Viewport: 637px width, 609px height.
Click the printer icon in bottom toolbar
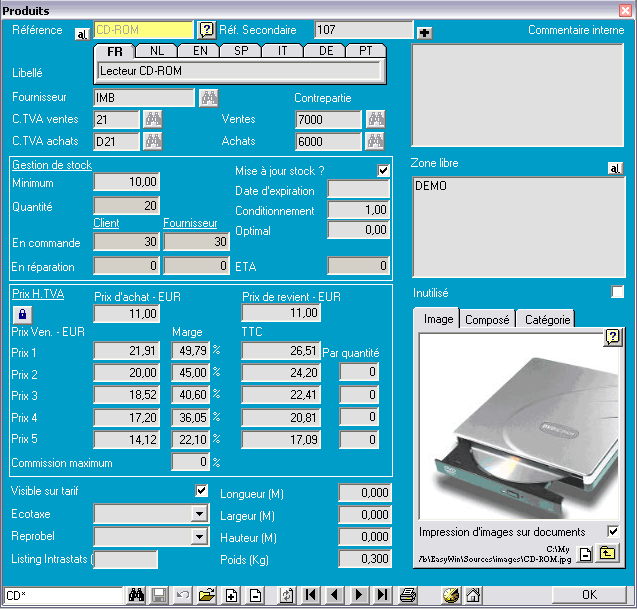408,595
